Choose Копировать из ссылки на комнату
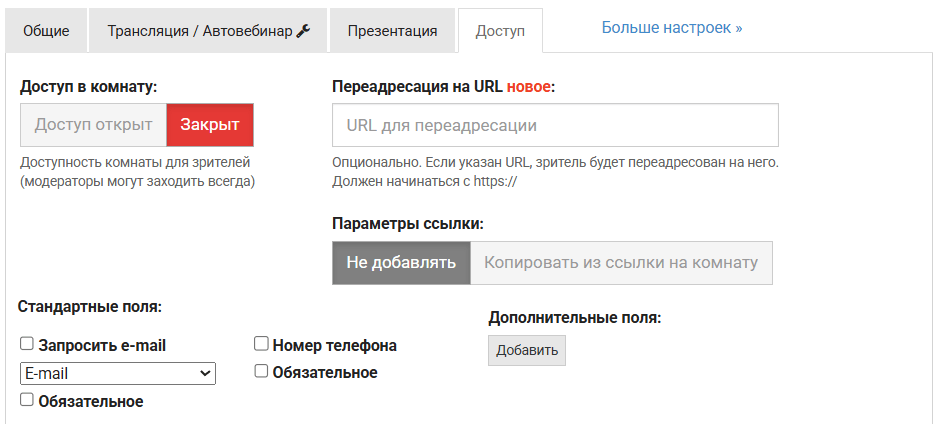The height and width of the screenshot is (424, 937). (621, 263)
